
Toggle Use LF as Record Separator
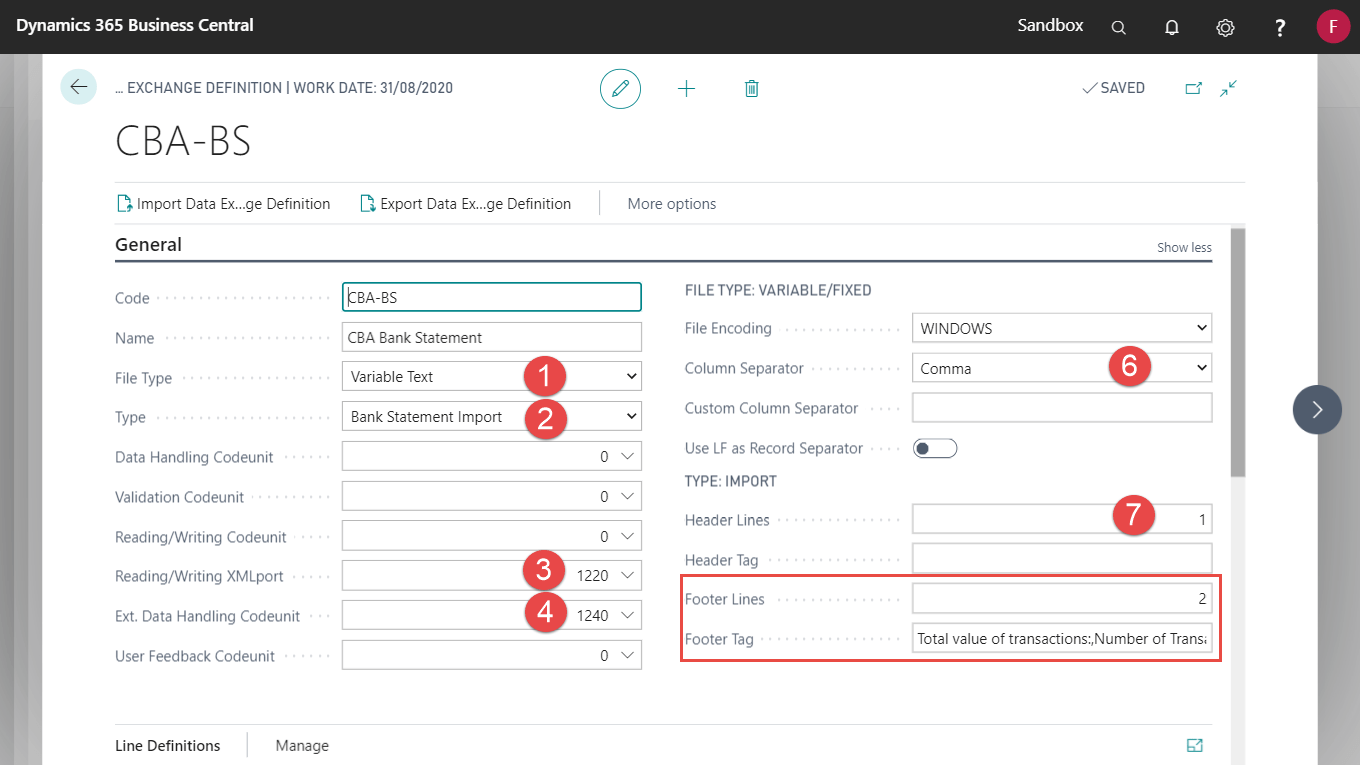[x=935, y=448]
